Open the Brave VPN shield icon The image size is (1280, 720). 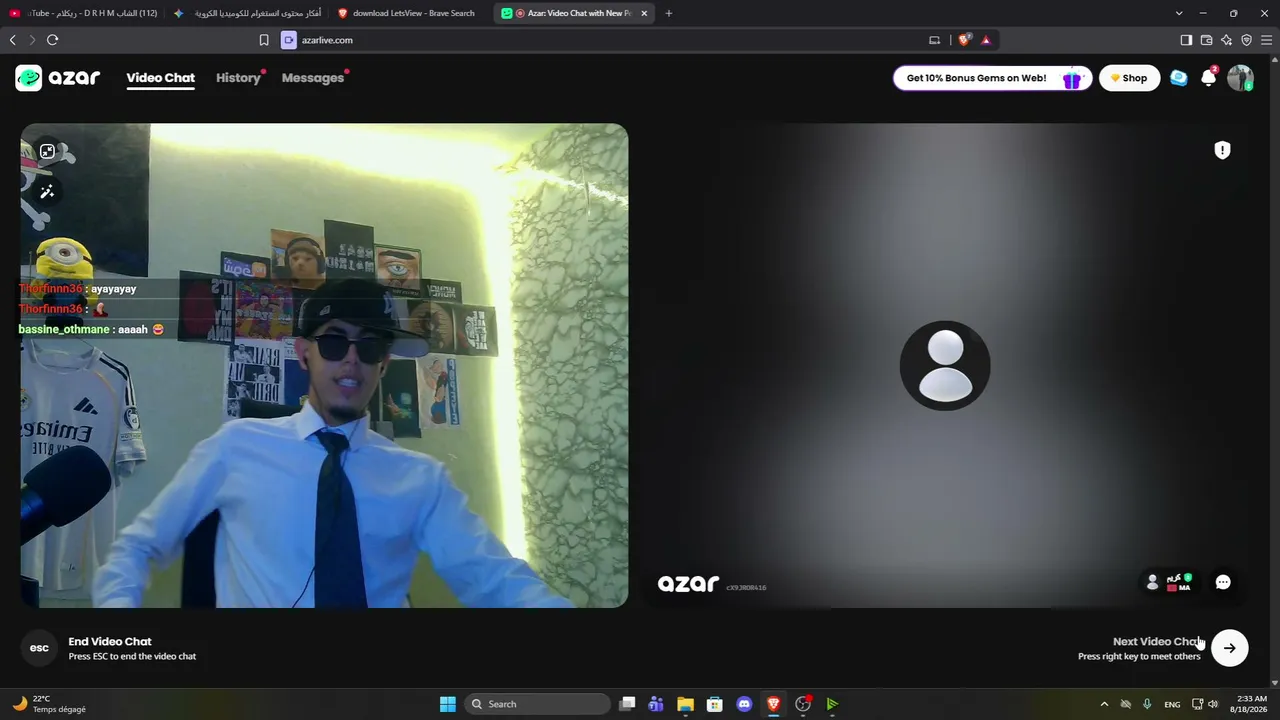[x=1246, y=40]
